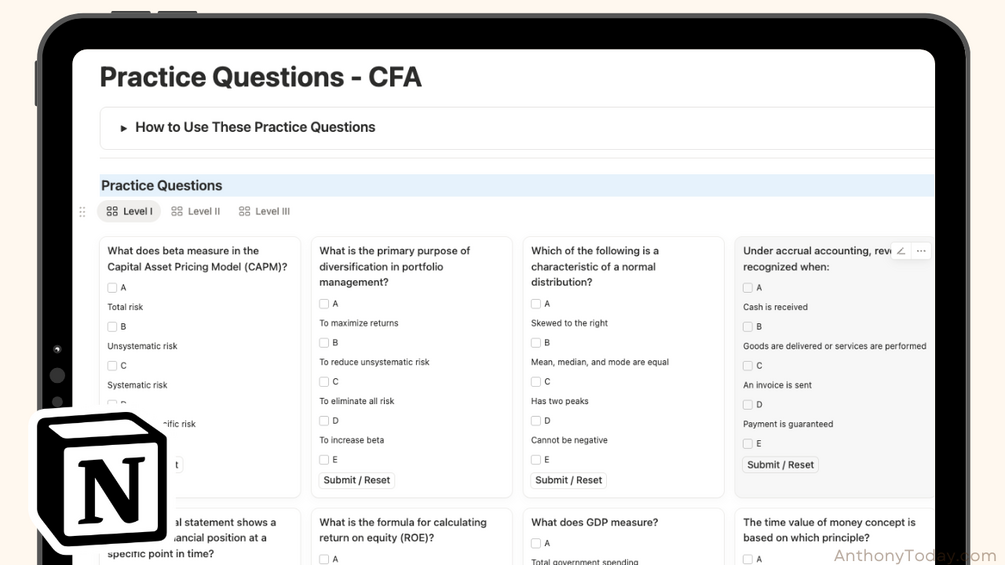Expand How to Use These Practice Questions toggle

(124, 128)
